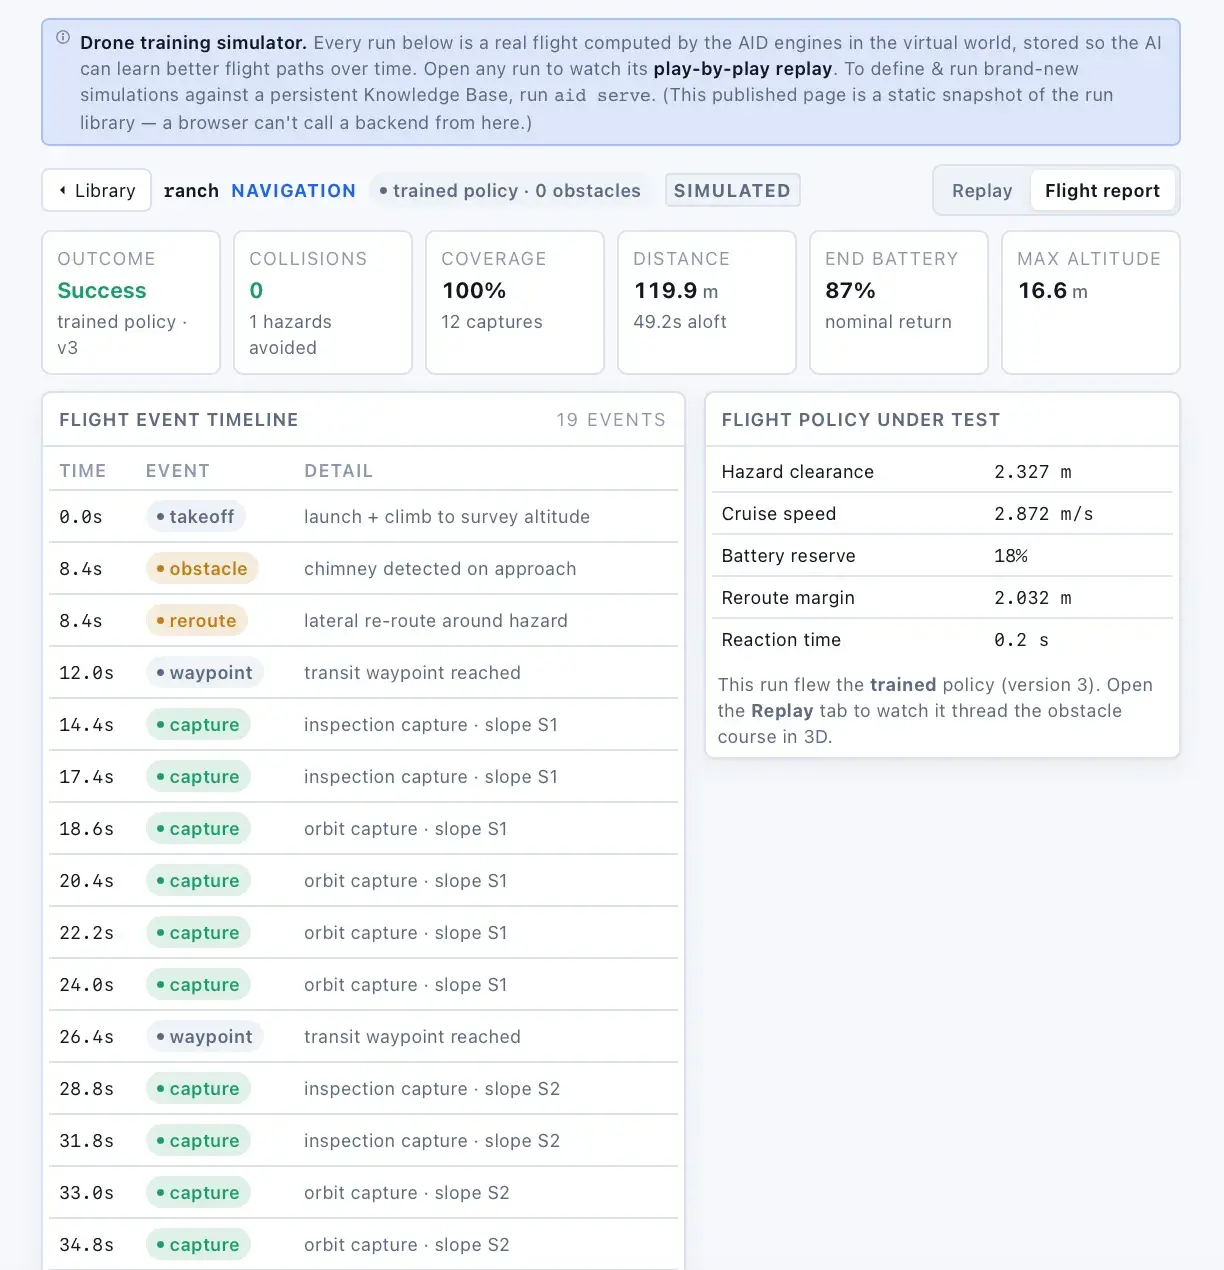This screenshot has width=1224, height=1270.
Task: Click the capture tag at 18.6s
Action: point(198,828)
